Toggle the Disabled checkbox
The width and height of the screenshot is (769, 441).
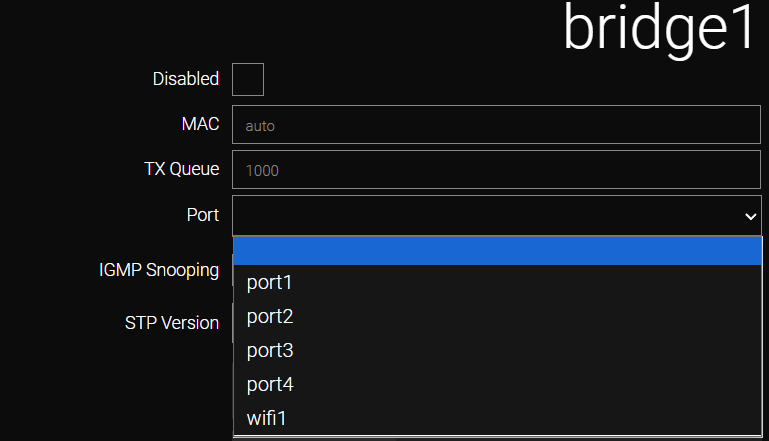tap(248, 79)
